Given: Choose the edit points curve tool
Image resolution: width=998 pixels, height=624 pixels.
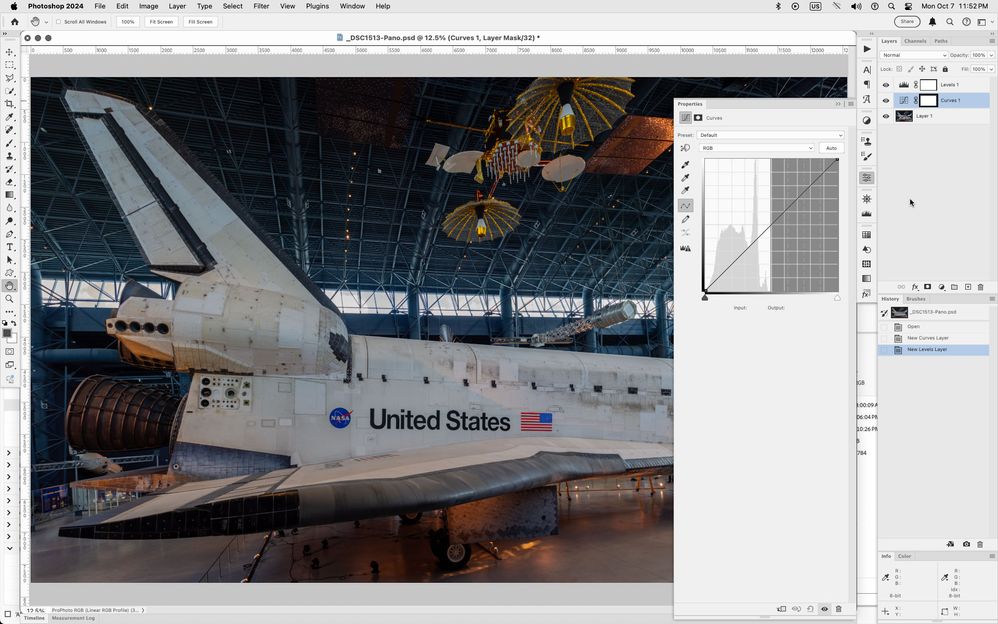Looking at the screenshot, I should (x=685, y=206).
